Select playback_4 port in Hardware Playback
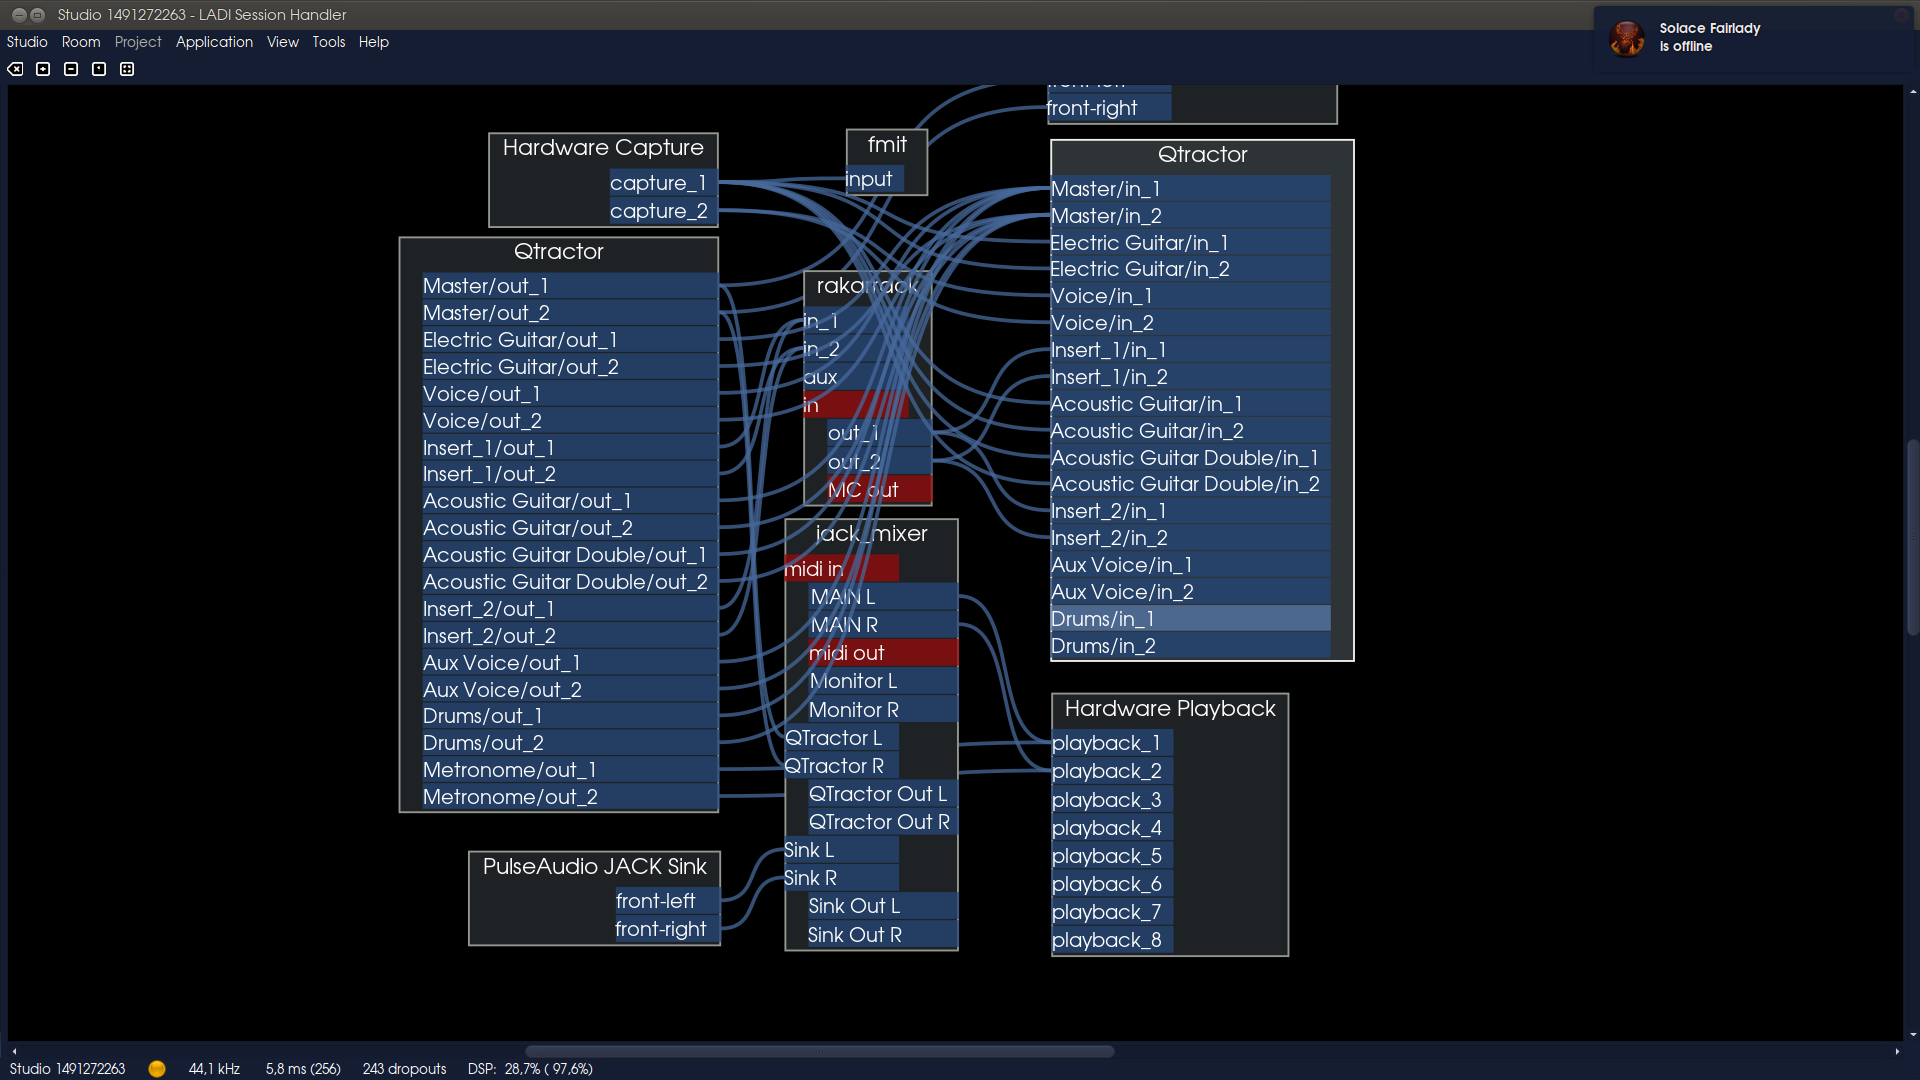This screenshot has height=1080, width=1920. [x=1112, y=828]
